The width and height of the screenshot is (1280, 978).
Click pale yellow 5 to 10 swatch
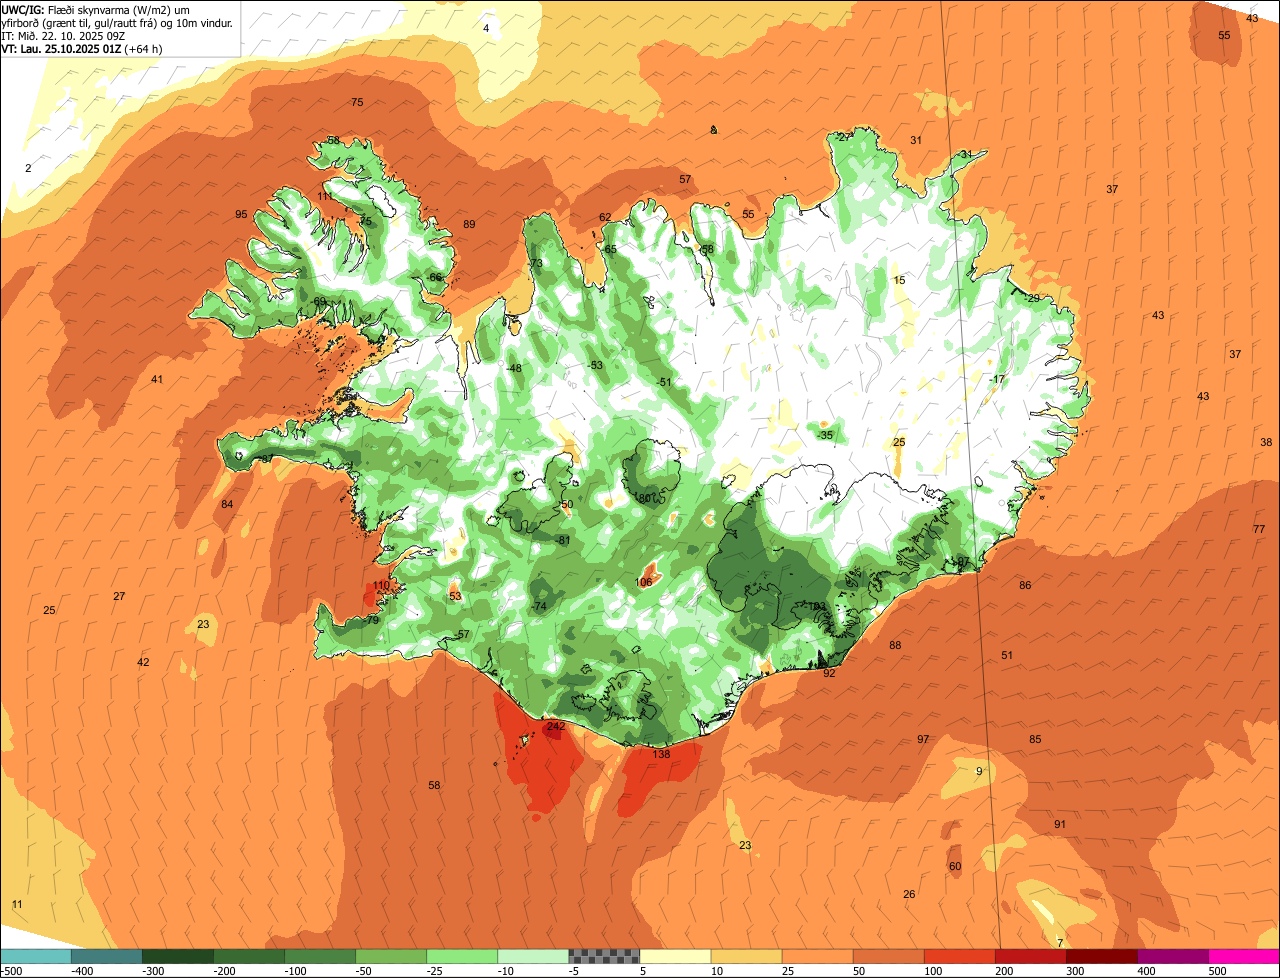[x=675, y=956]
